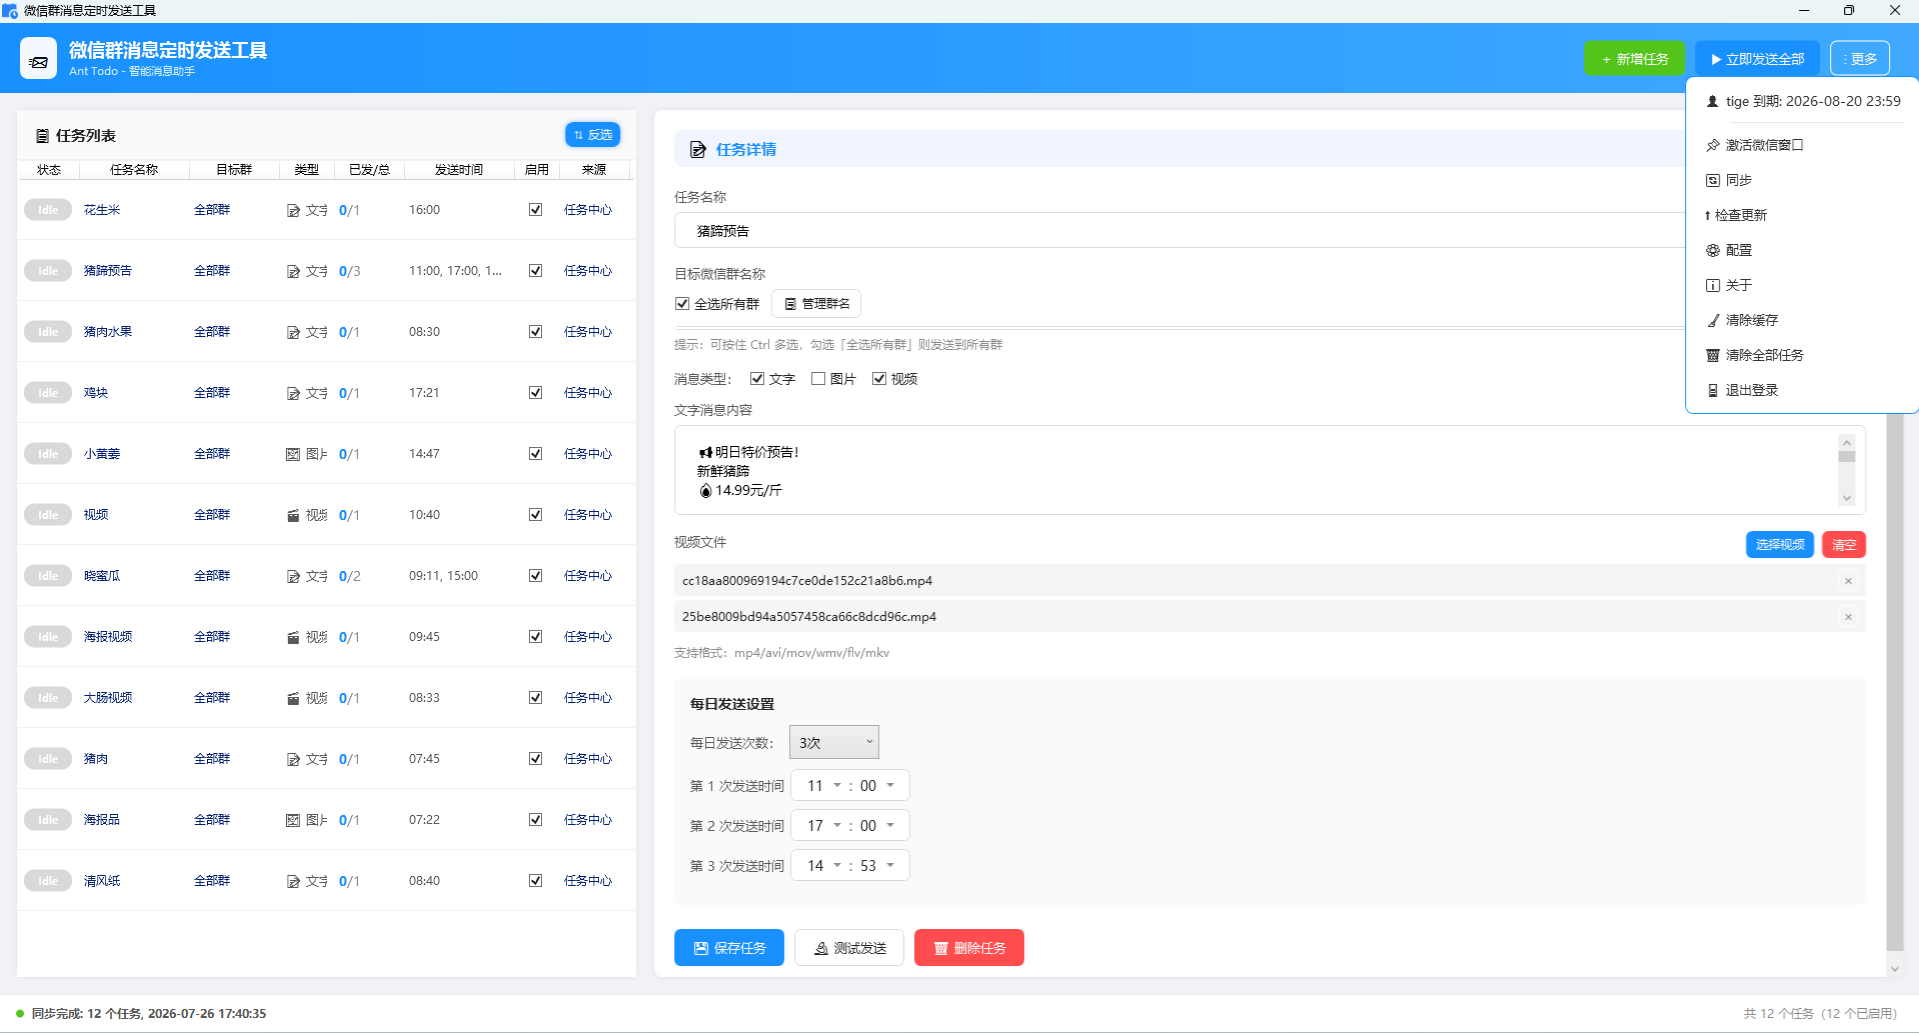The image size is (1919, 1033).
Task: Click the 保存任务 button
Action: click(729, 948)
